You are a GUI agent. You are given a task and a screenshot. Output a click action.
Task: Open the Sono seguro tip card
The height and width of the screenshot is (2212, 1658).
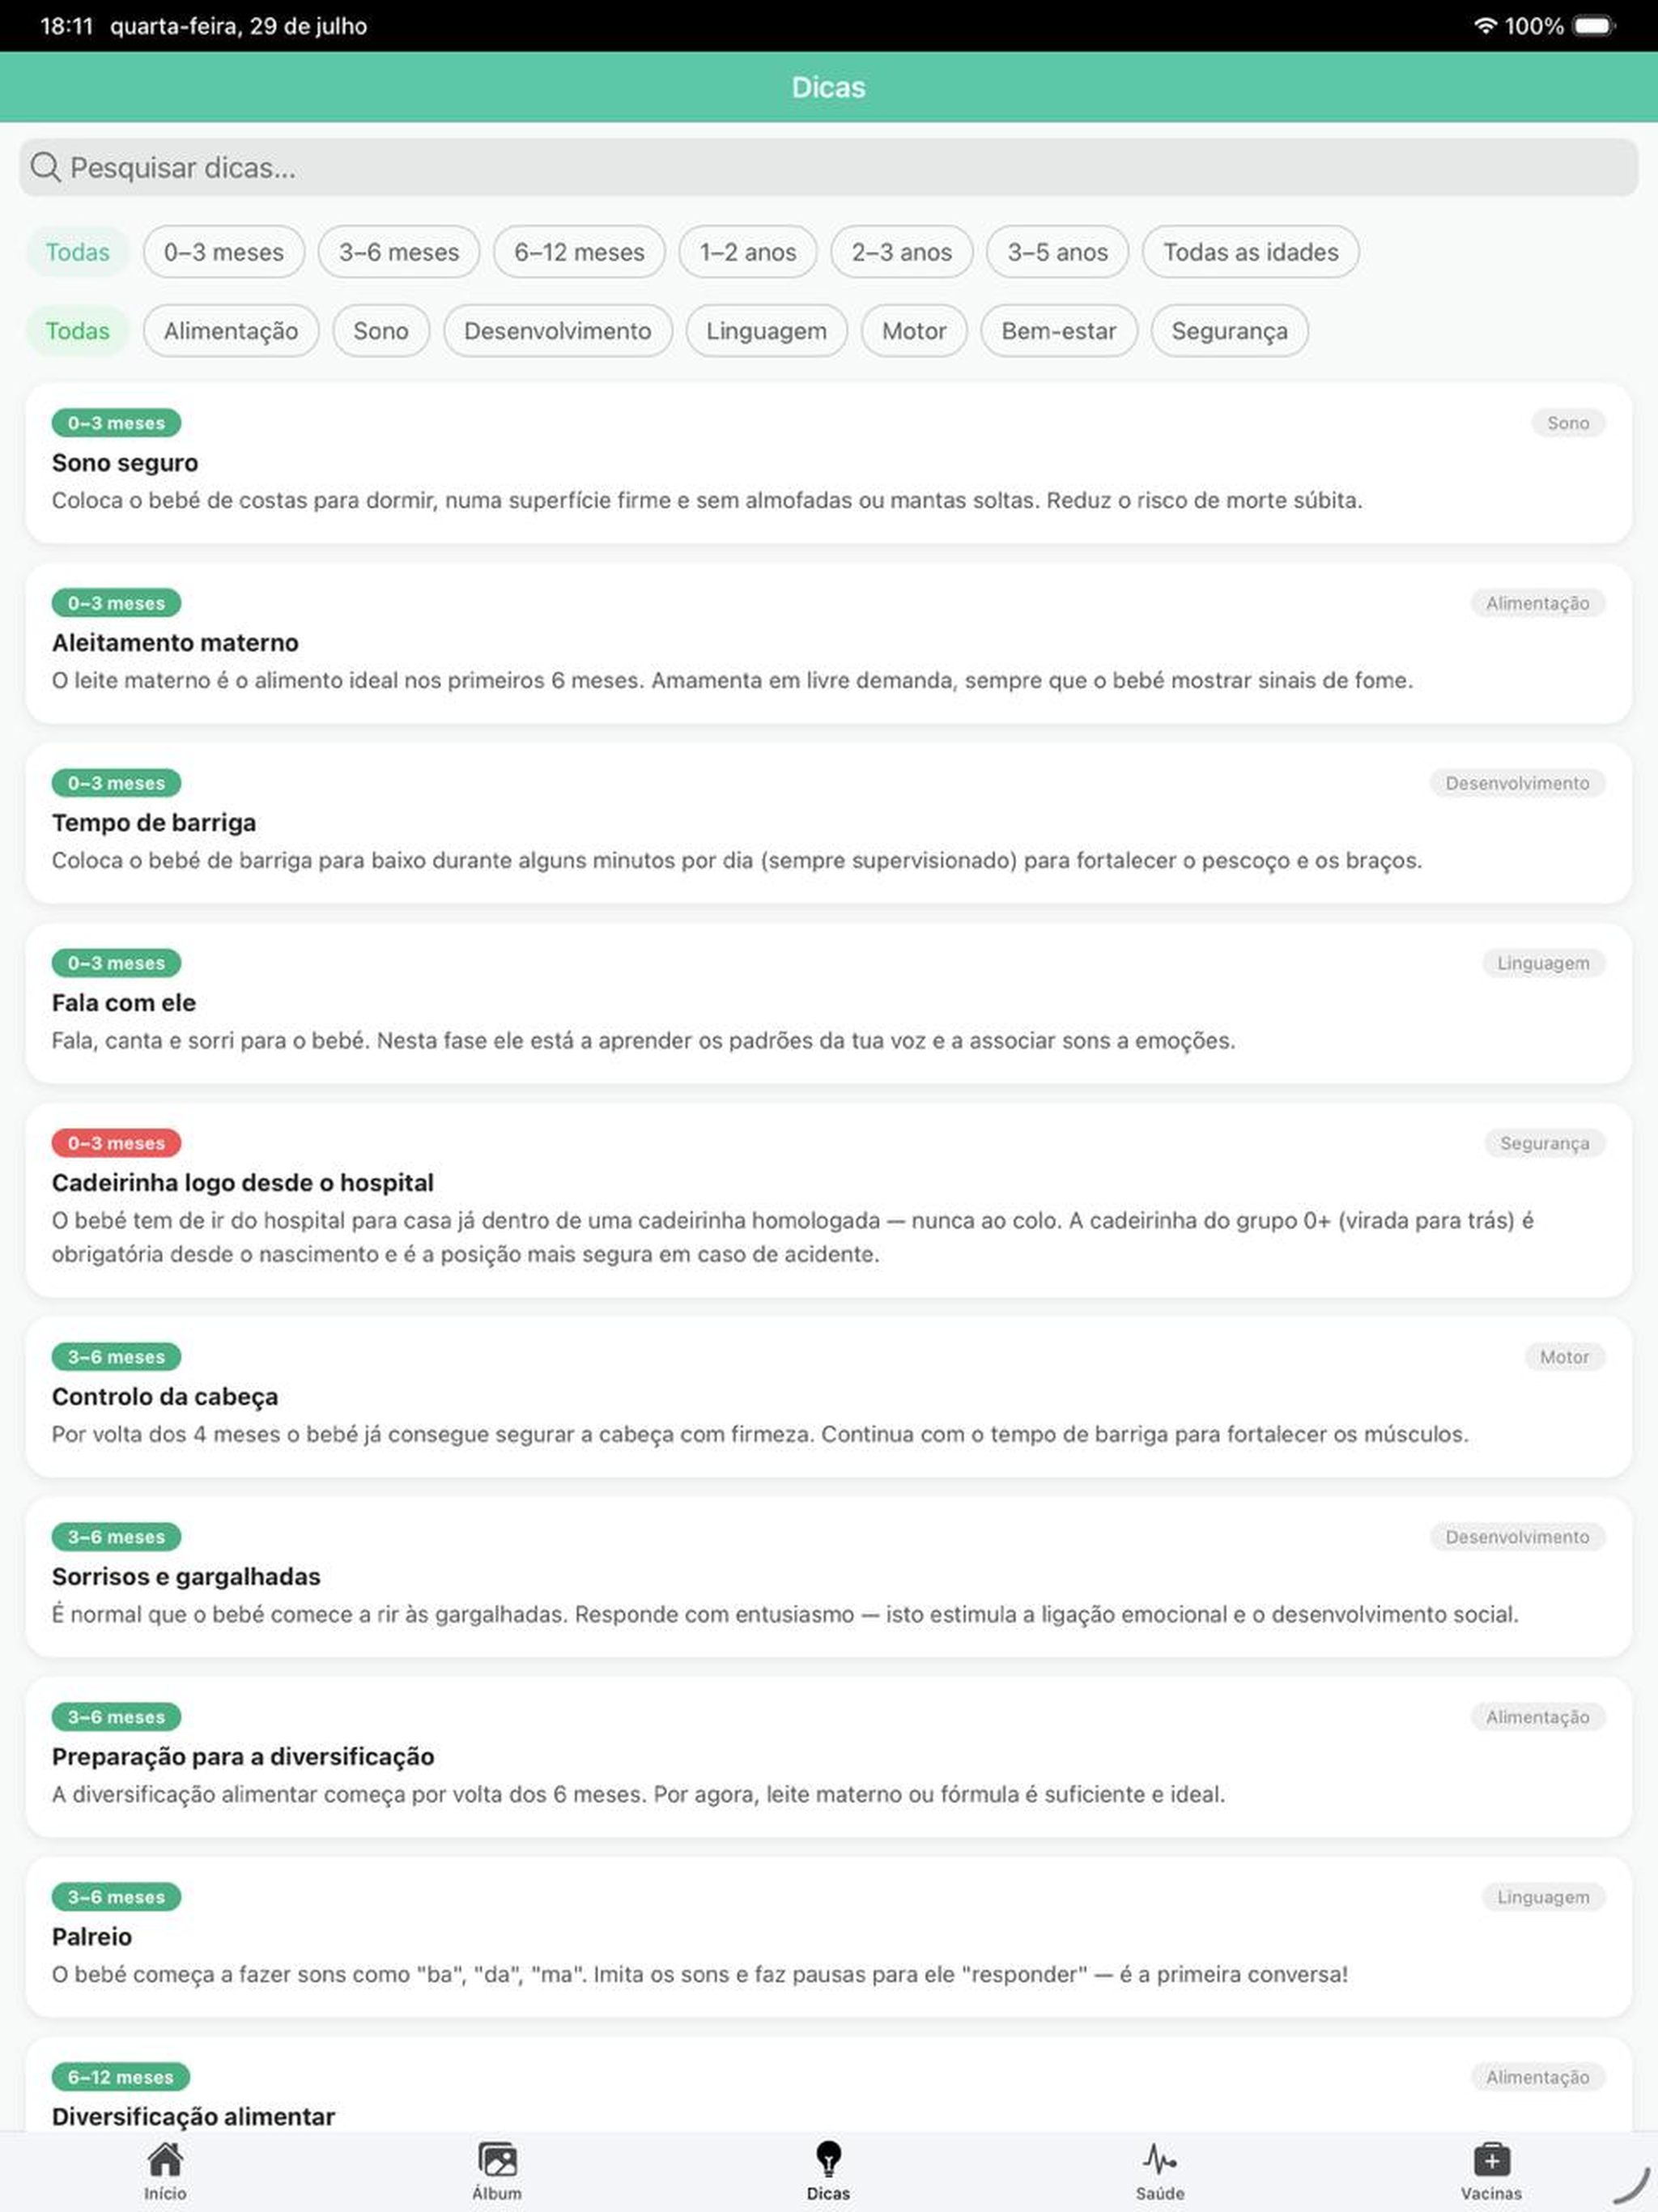pos(828,463)
